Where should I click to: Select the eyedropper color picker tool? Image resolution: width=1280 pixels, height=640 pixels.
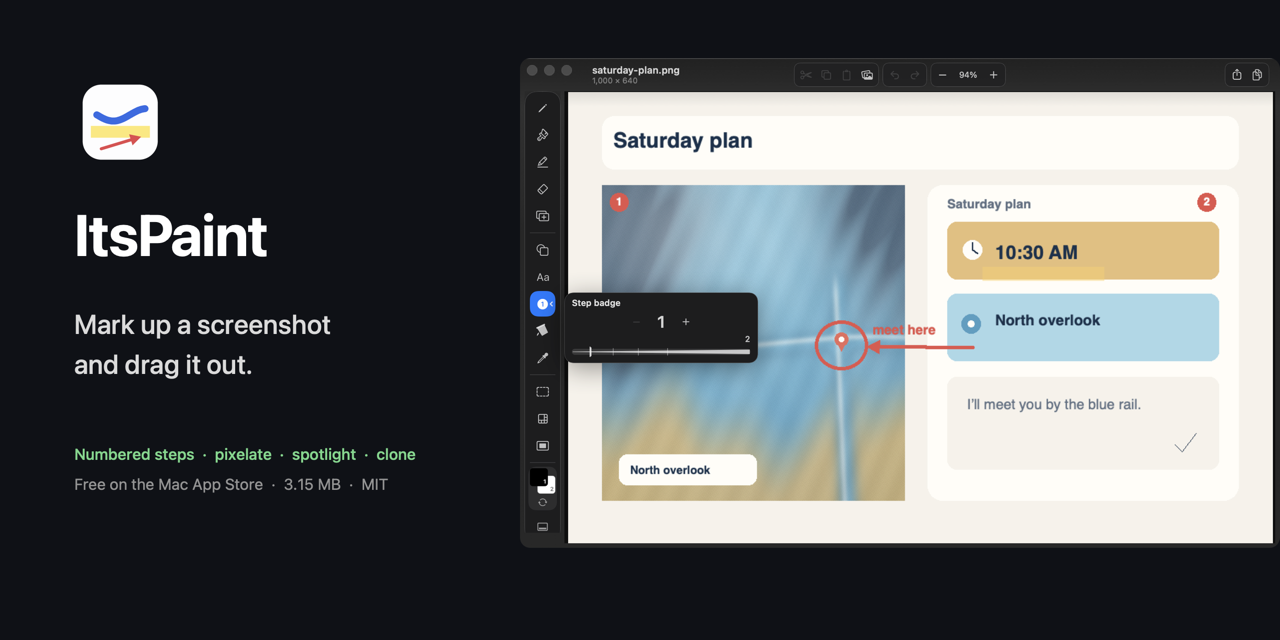pos(542,358)
